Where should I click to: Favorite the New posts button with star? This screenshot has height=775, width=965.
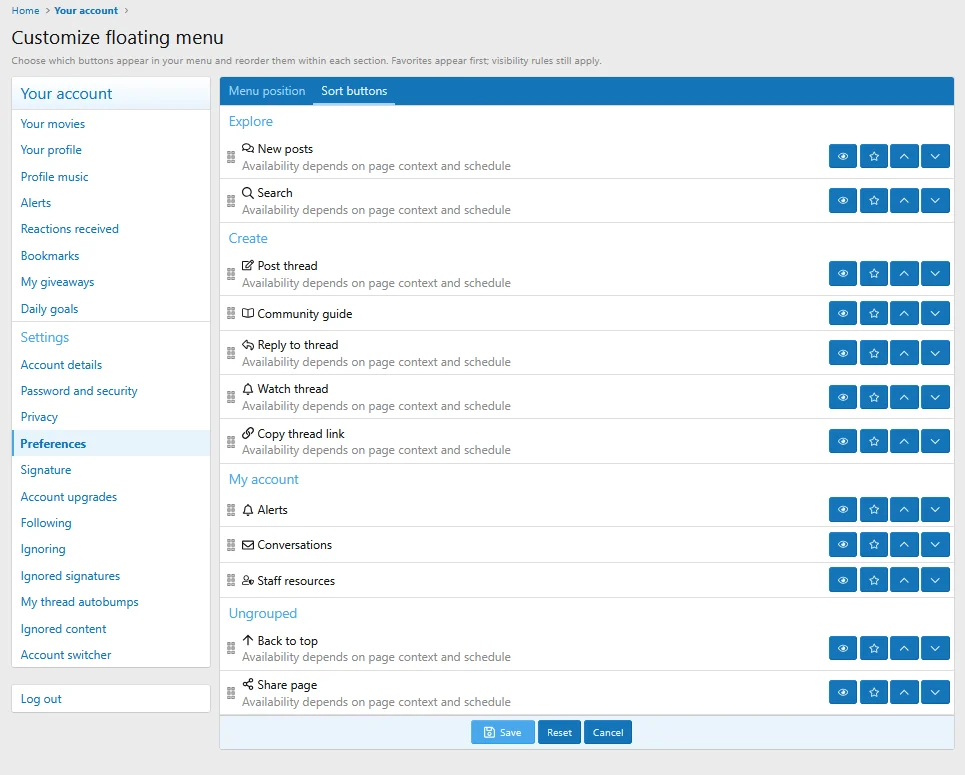coord(873,156)
